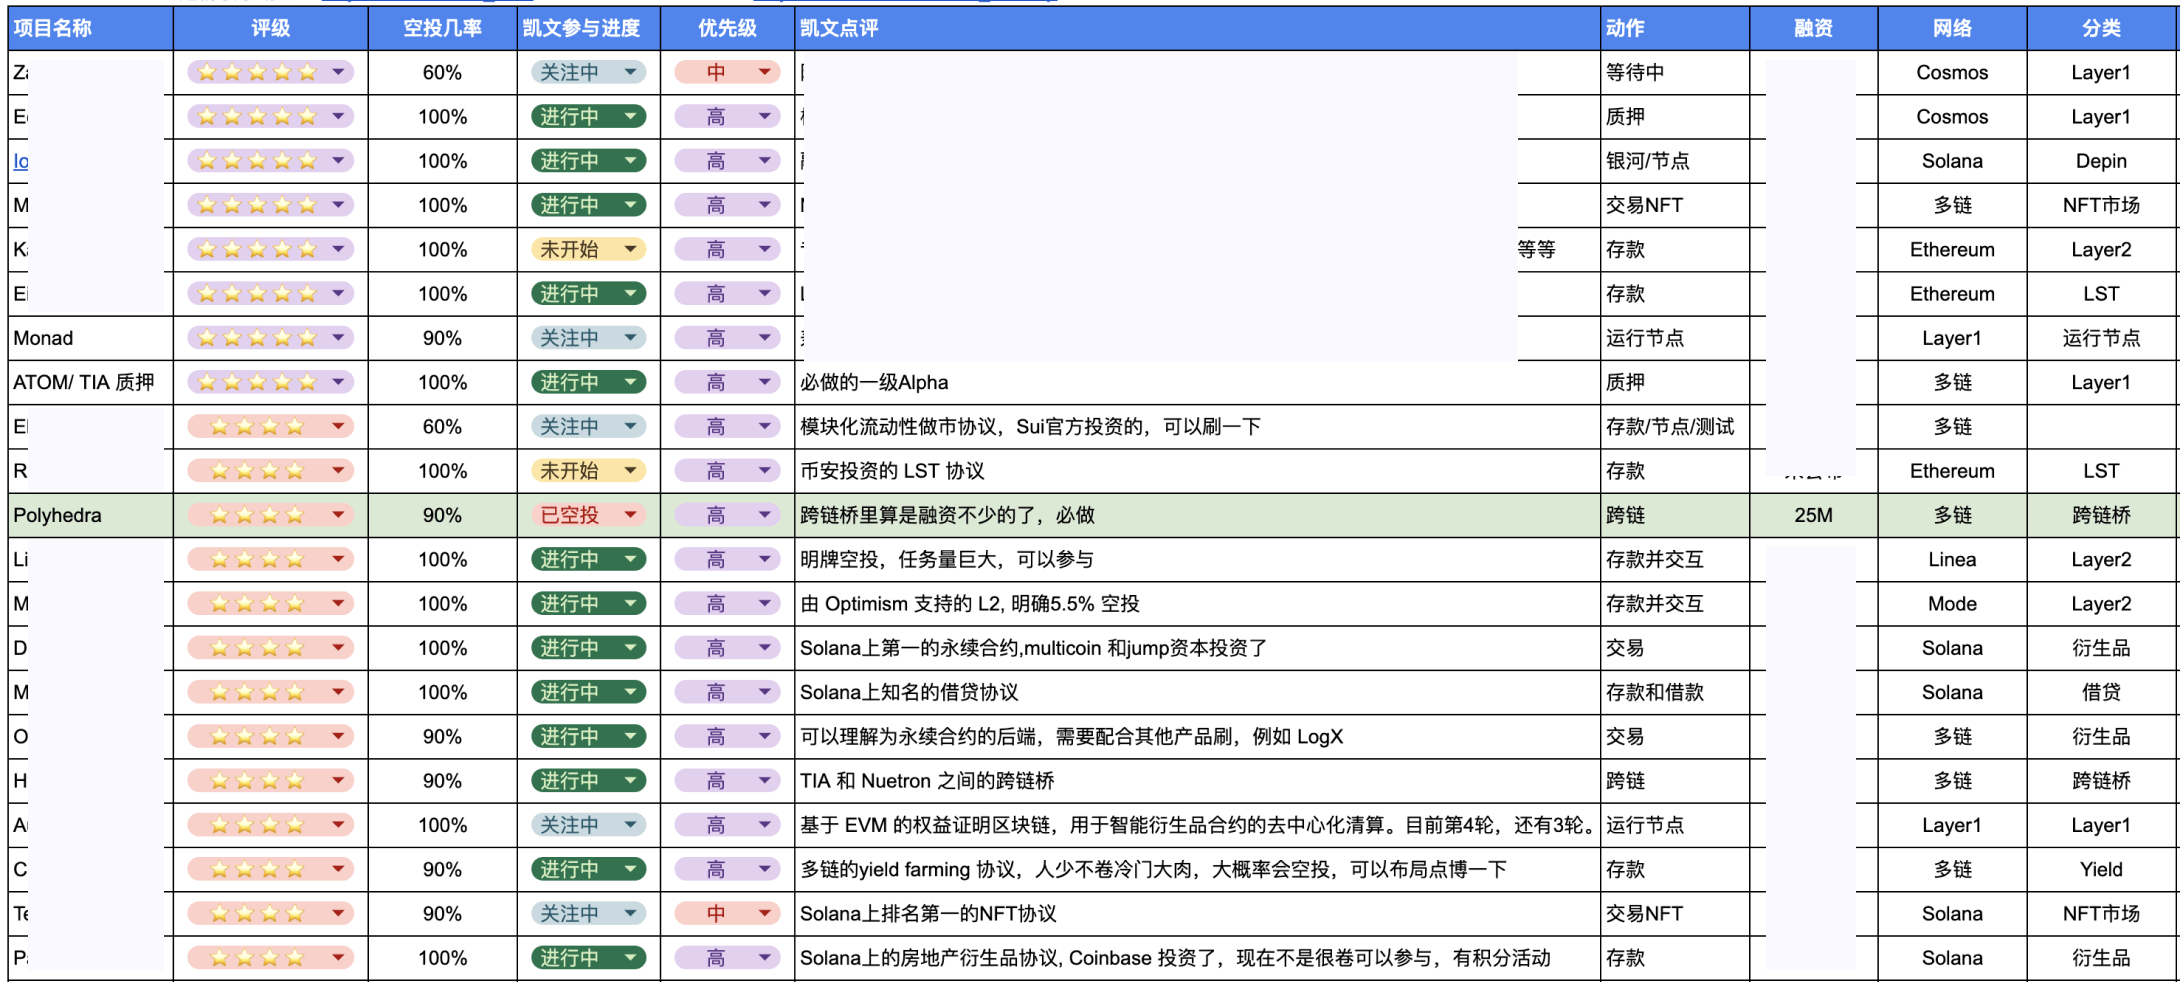Select the Polyhedra project name cell
Screen dimensions: 2180x982
click(x=91, y=515)
